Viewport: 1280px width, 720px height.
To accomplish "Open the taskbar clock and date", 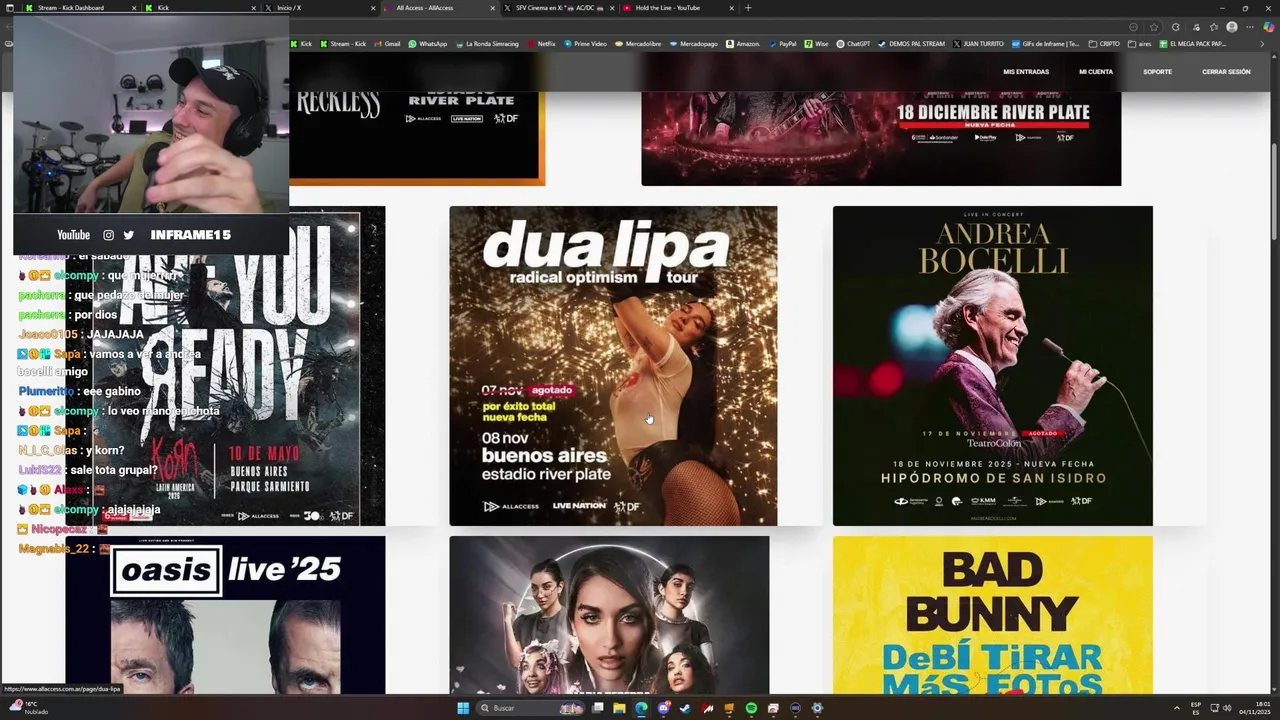I will (x=1254, y=708).
